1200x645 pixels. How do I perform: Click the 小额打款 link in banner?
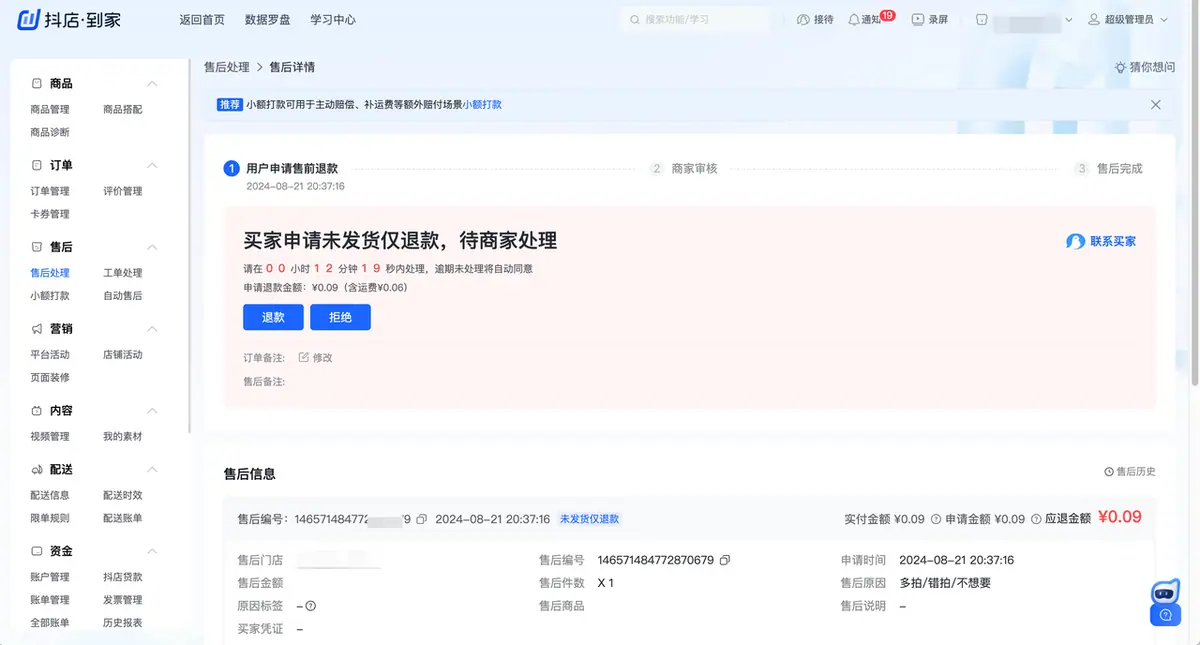pos(482,104)
